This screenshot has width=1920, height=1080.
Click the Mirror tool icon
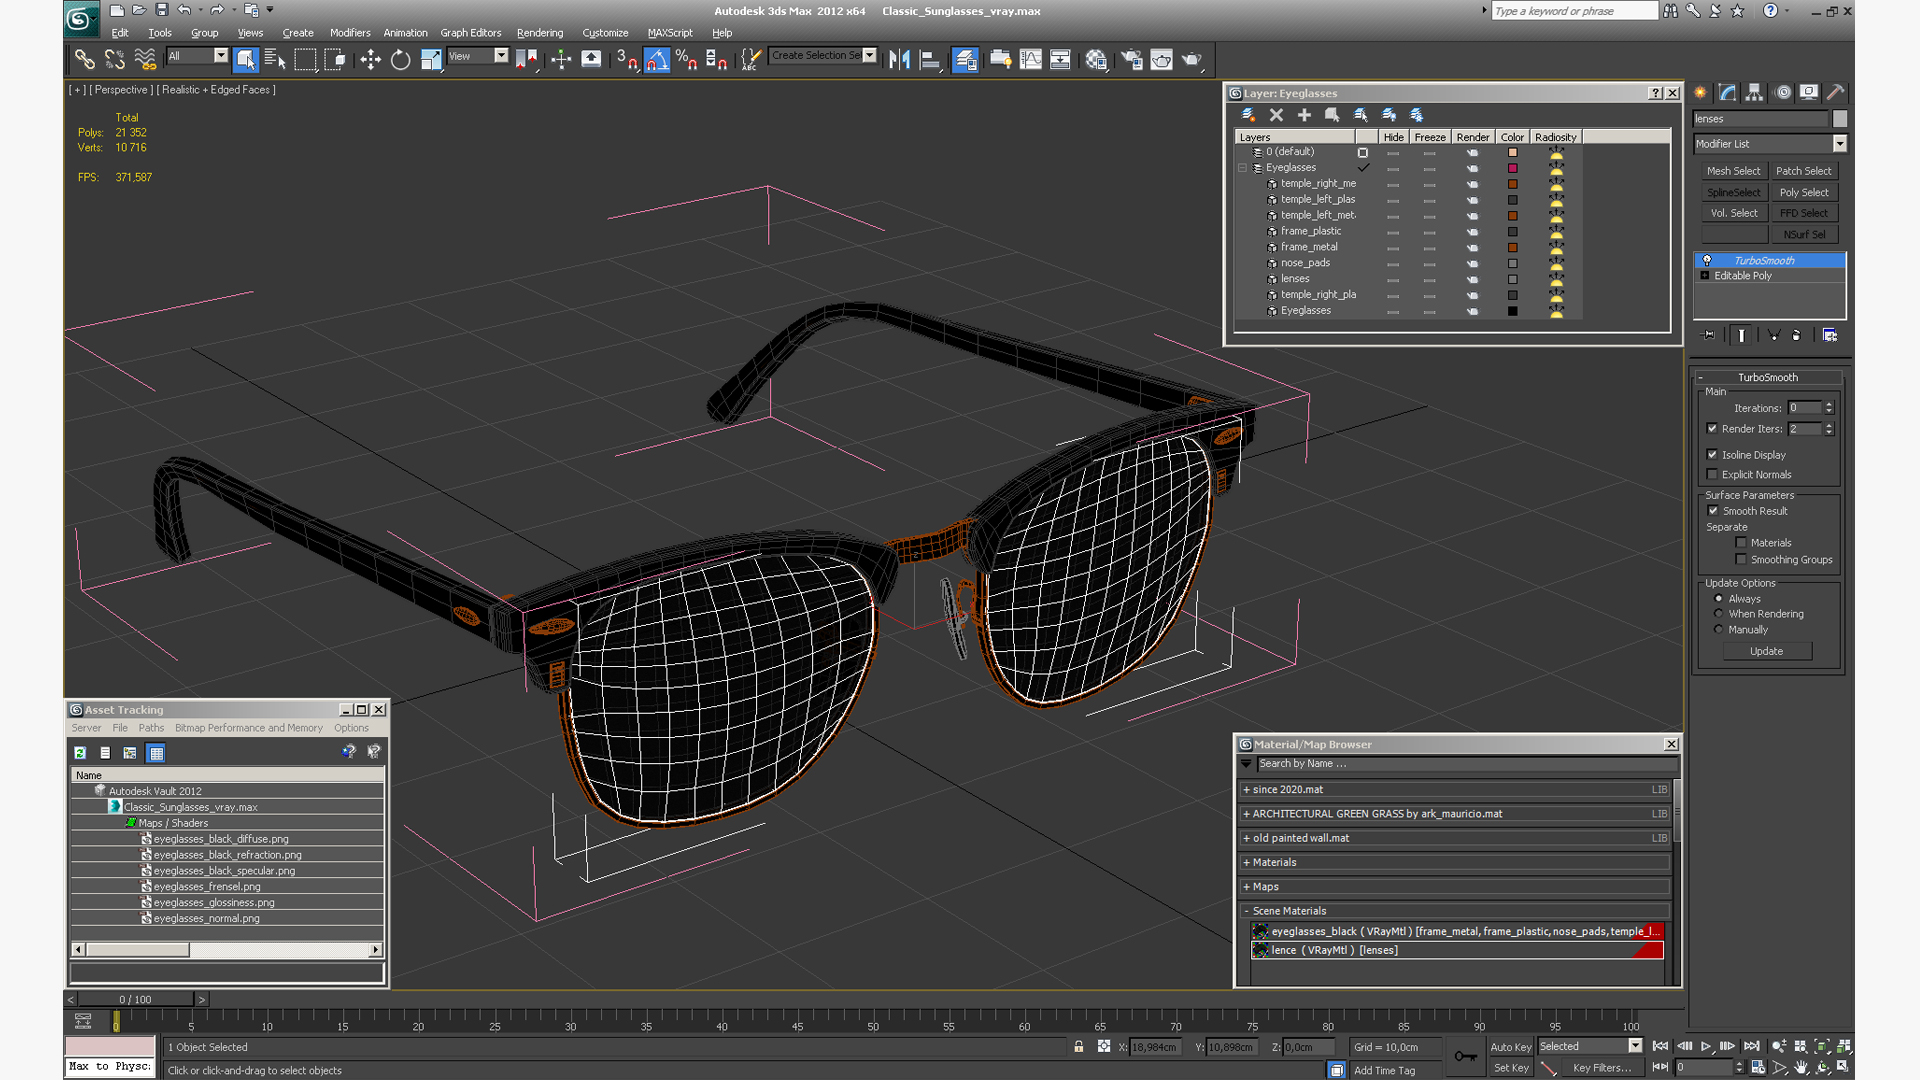click(899, 60)
